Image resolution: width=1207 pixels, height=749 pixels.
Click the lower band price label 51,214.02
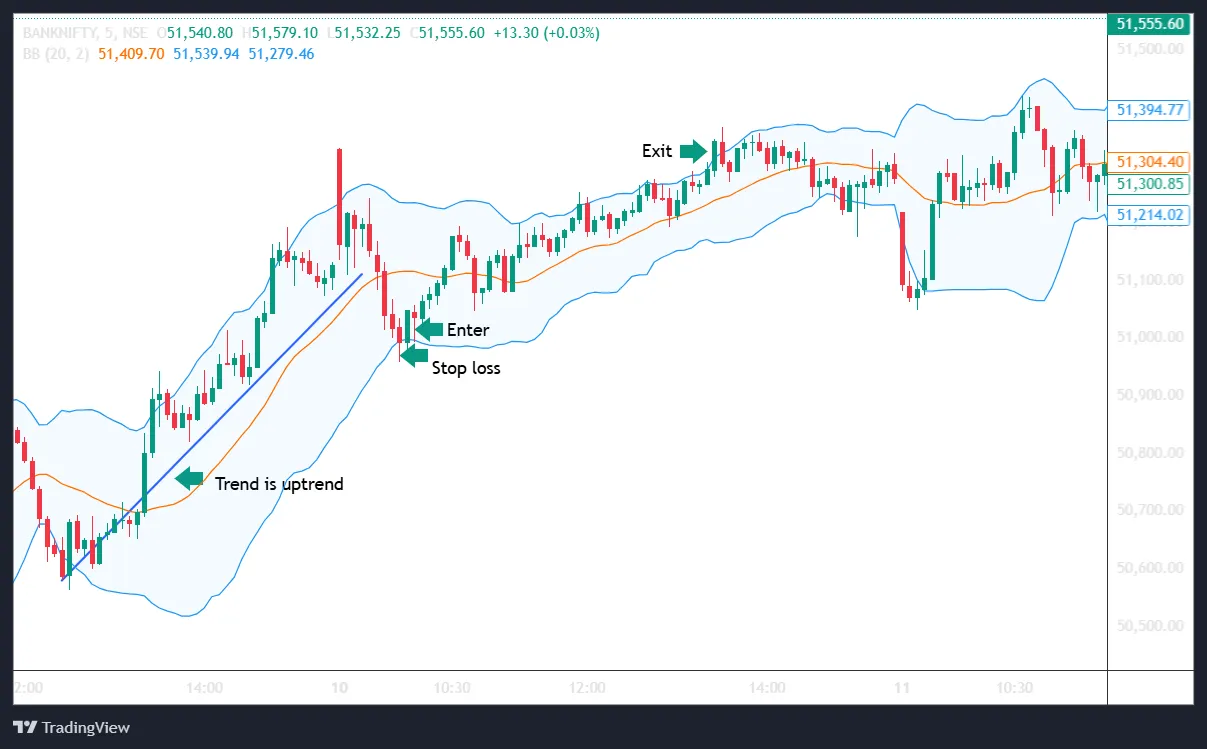[x=1151, y=214]
